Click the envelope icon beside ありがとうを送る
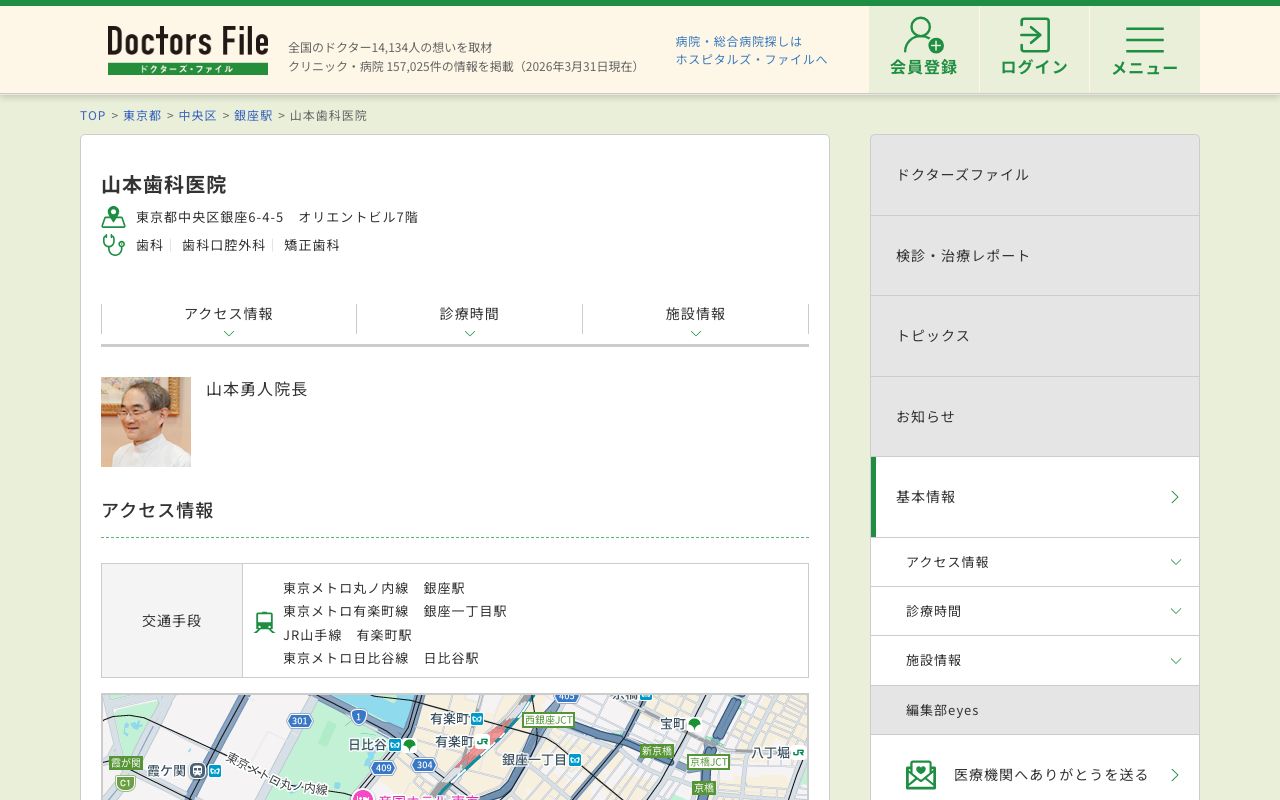The width and height of the screenshot is (1280, 800). pyautogui.click(x=921, y=775)
